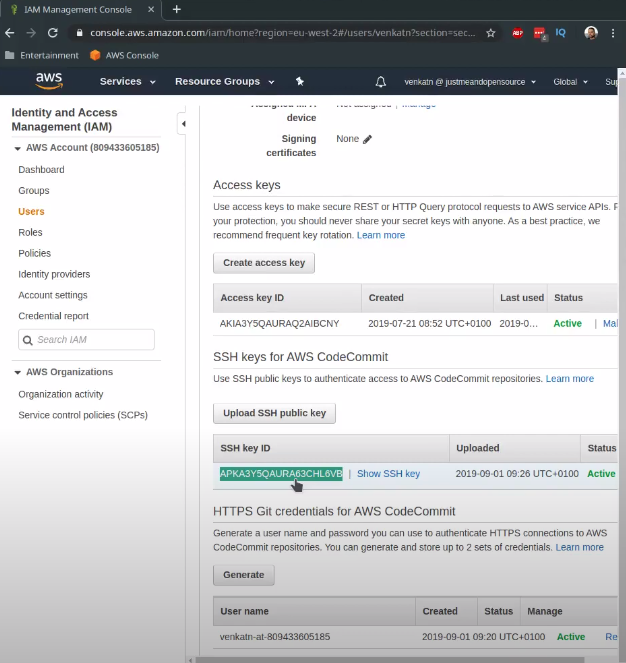
Task: Open Dashboard in IAM sidebar
Action: coord(41,170)
